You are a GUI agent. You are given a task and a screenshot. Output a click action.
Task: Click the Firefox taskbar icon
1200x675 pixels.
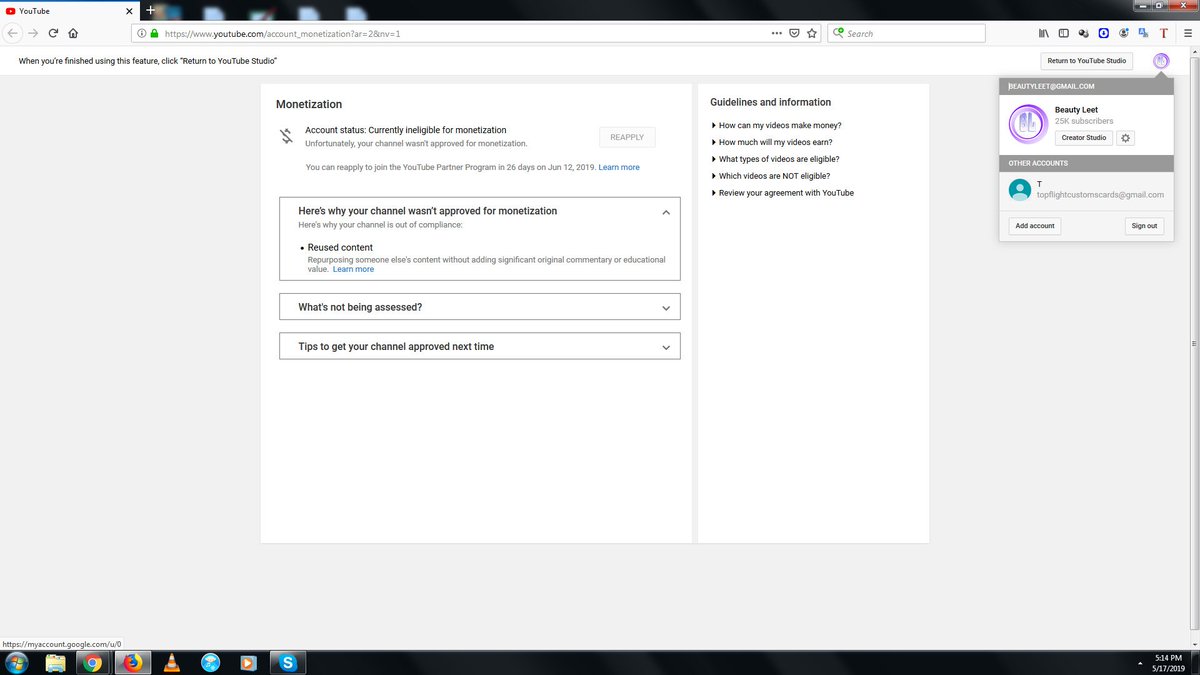pos(132,662)
